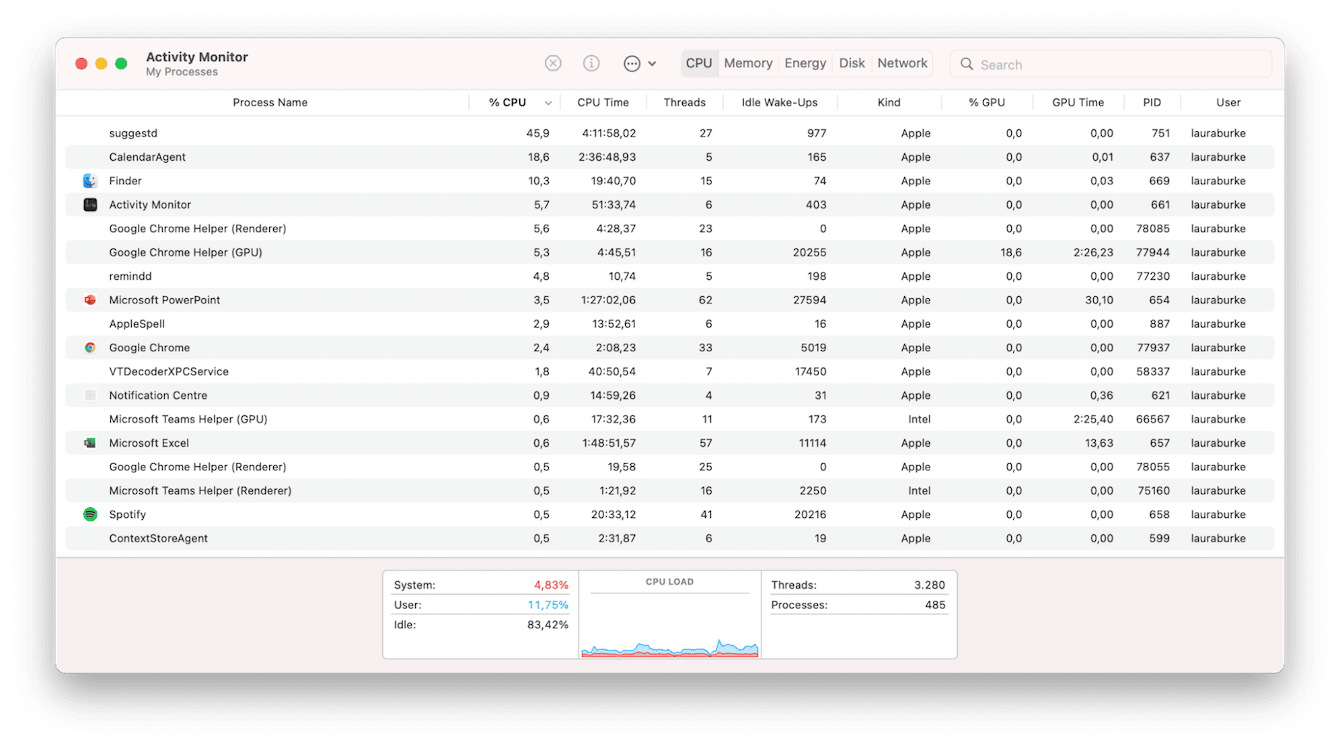Click the Stop Process (X) icon in toolbar
Image resolution: width=1340 pixels, height=747 pixels.
click(553, 63)
